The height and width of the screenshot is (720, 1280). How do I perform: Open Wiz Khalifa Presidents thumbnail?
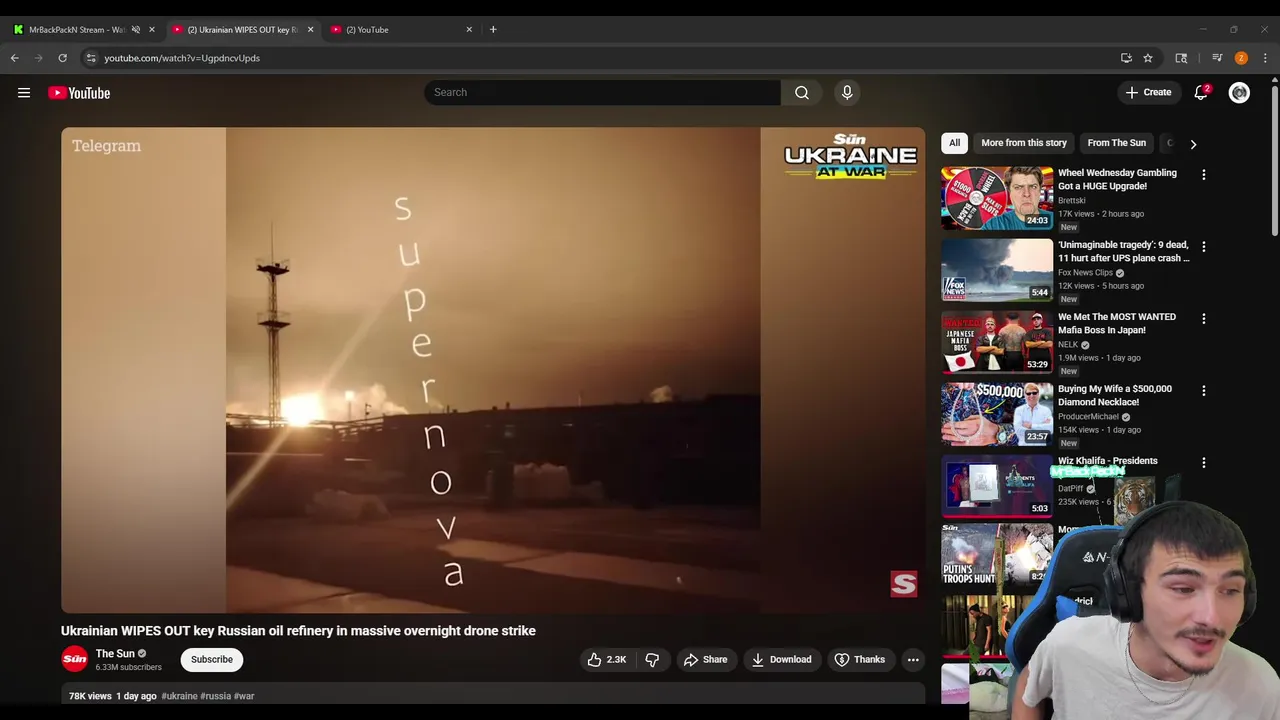pyautogui.click(x=997, y=486)
